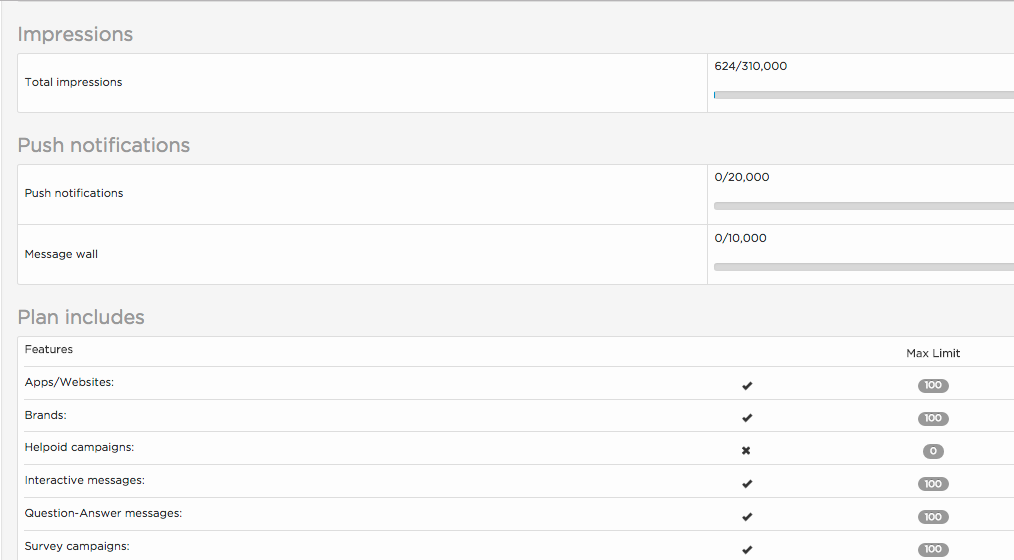This screenshot has width=1014, height=560.
Task: Click the 100 badge for Interactive messages
Action: tap(933, 484)
